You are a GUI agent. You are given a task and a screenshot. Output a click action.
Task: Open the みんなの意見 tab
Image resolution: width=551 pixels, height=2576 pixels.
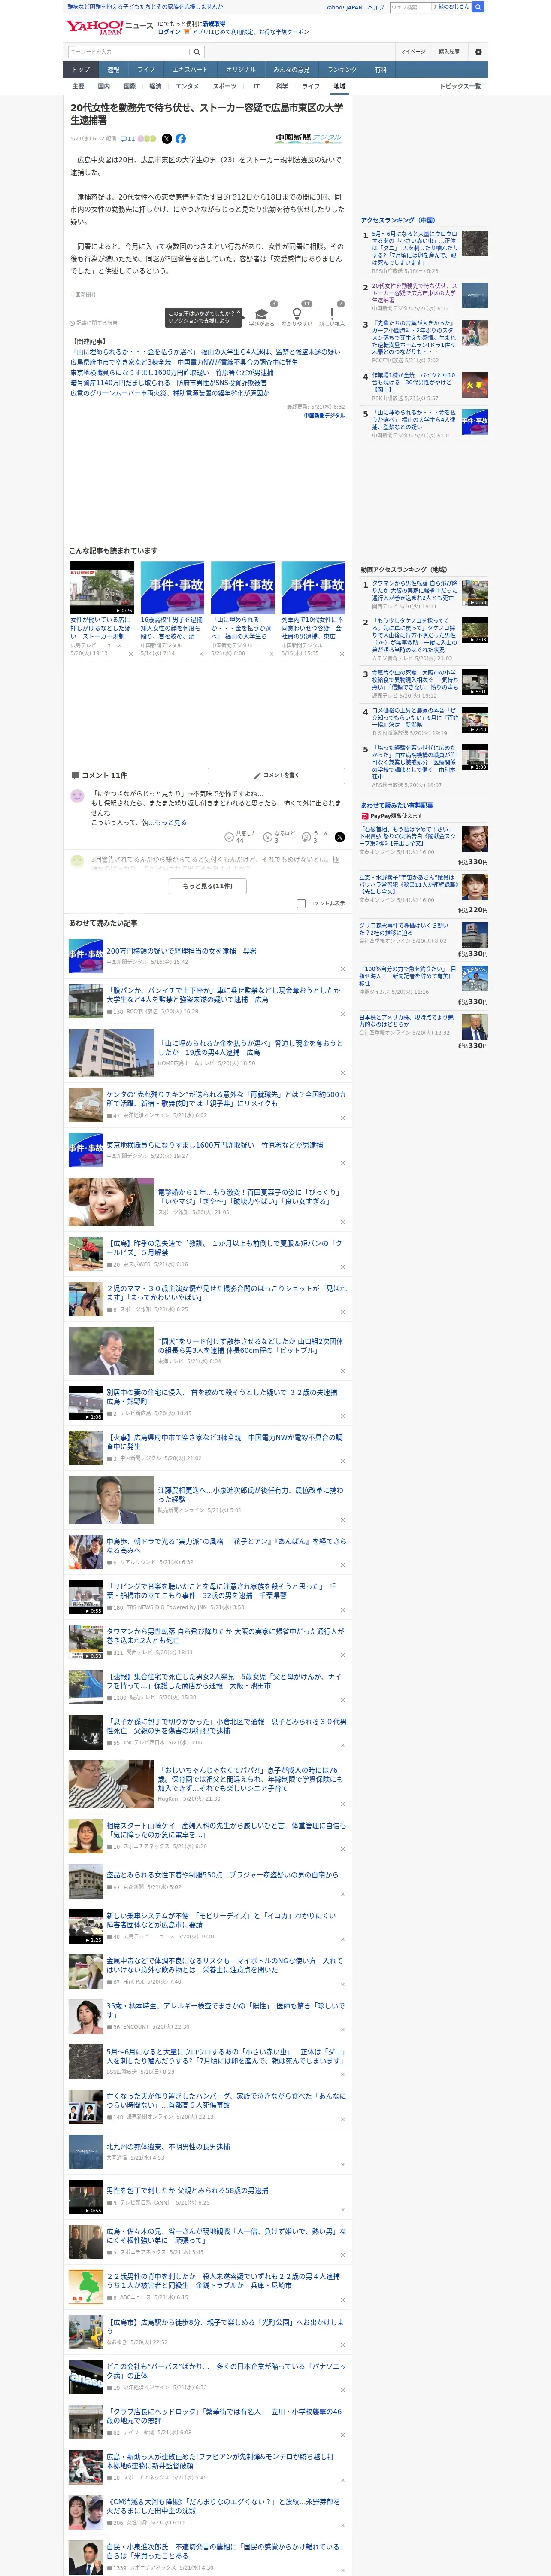(x=292, y=70)
